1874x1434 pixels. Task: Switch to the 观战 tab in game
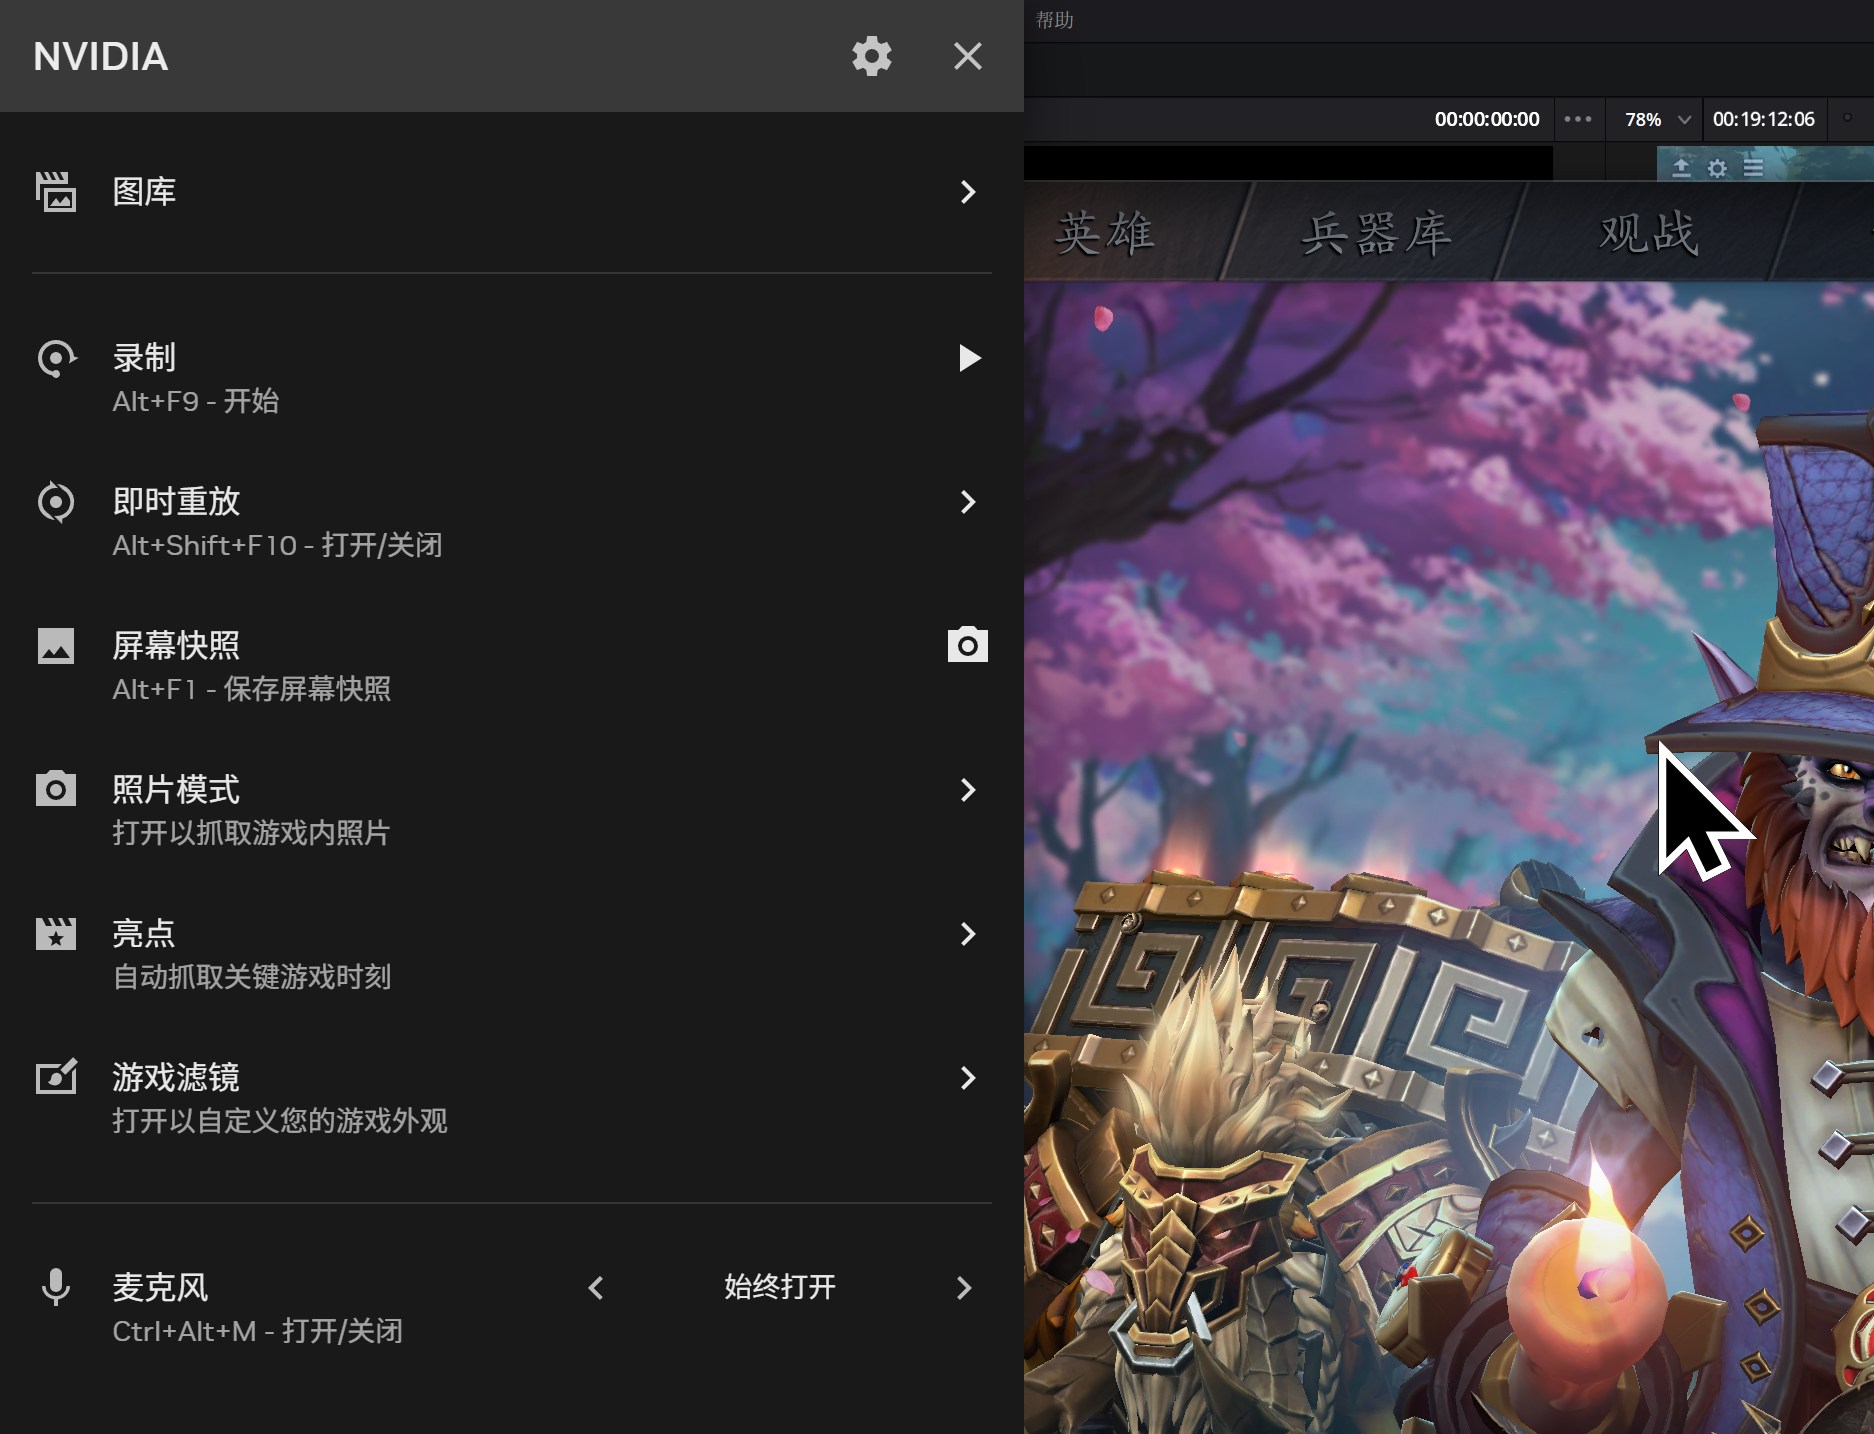click(1649, 234)
